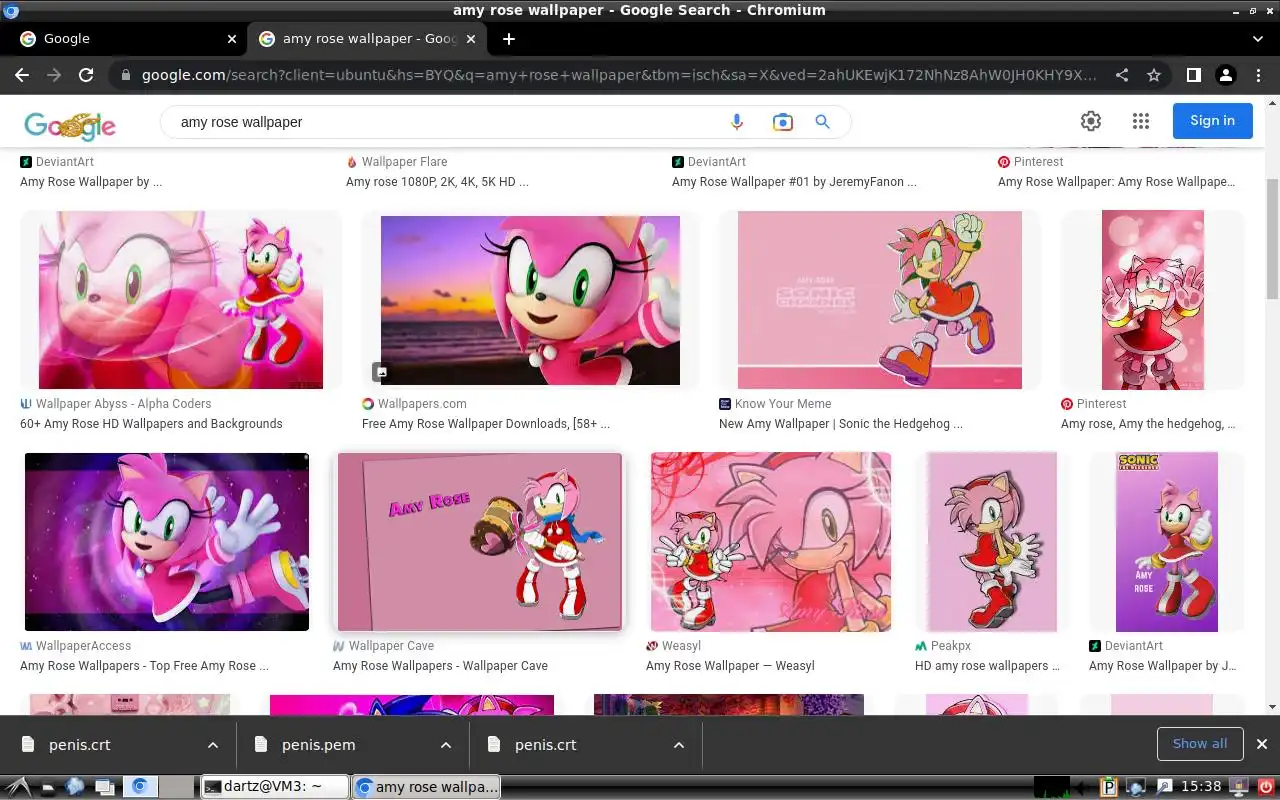Reload the current page
The height and width of the screenshot is (800, 1280).
(86, 75)
